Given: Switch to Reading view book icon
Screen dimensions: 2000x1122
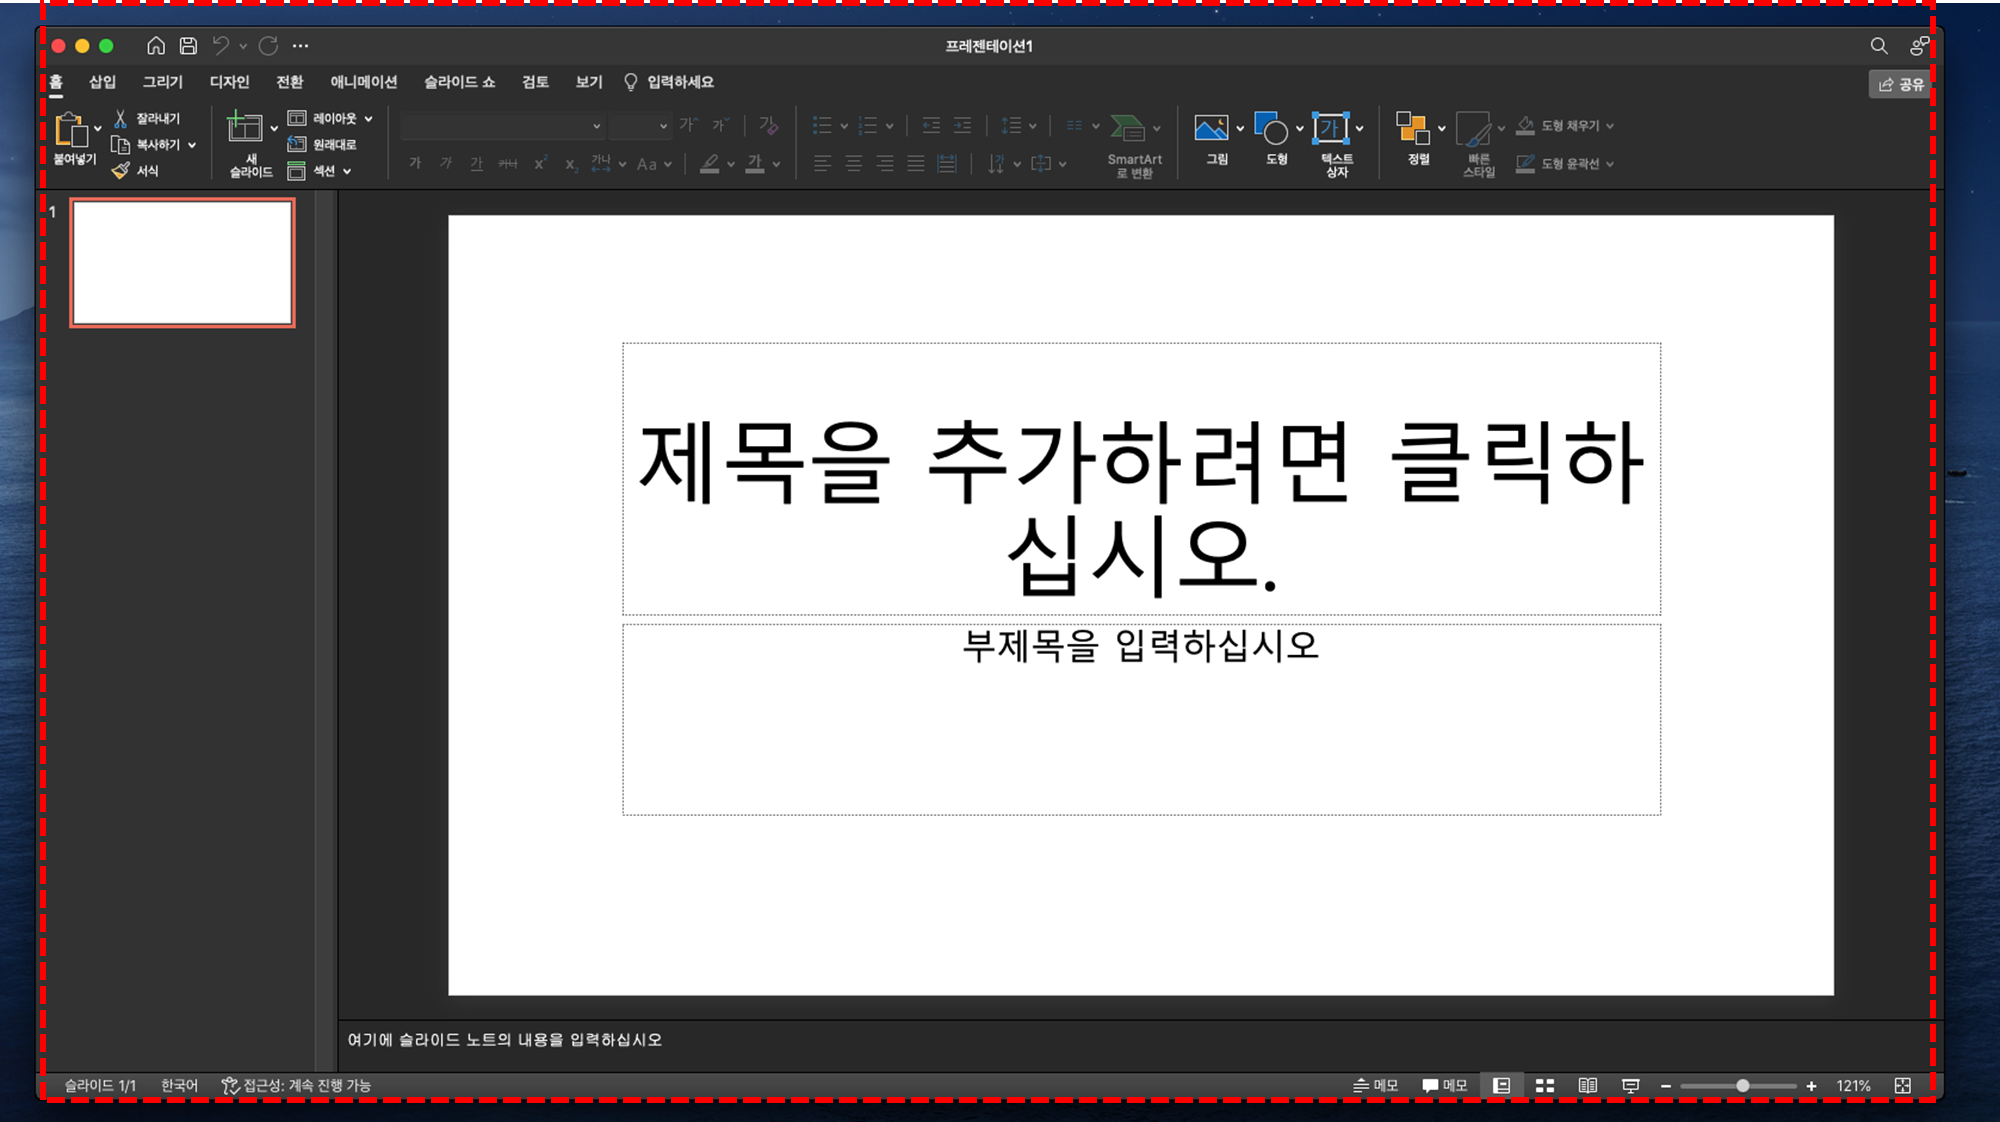Looking at the screenshot, I should [x=1588, y=1085].
